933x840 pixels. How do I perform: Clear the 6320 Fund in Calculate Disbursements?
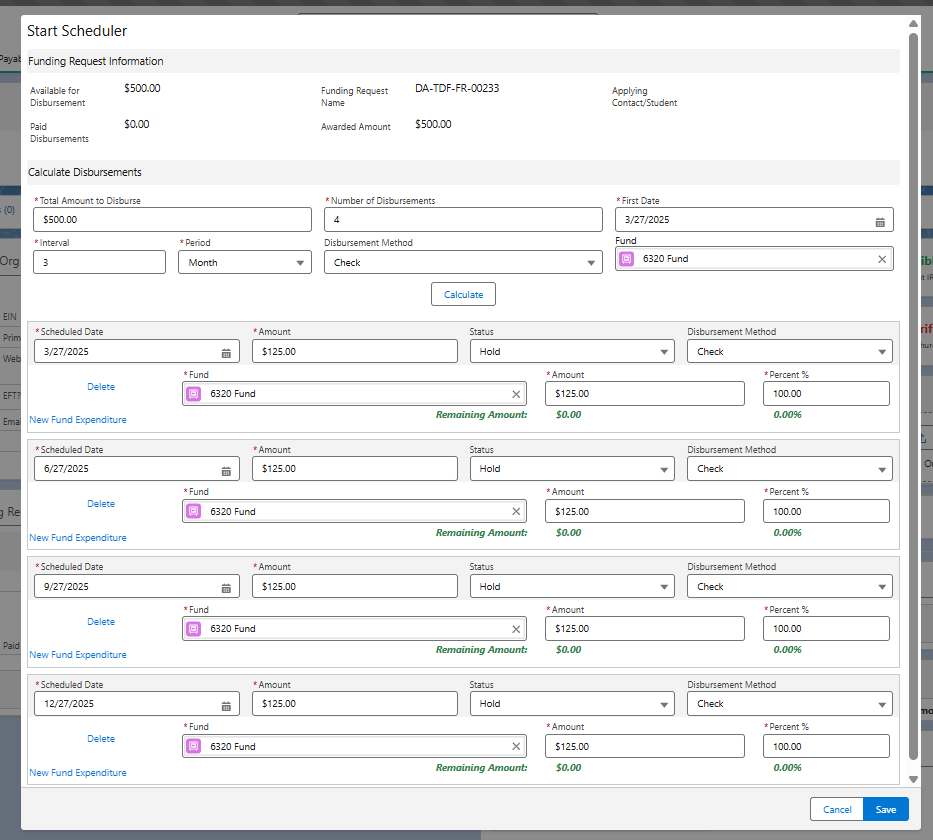(882, 259)
